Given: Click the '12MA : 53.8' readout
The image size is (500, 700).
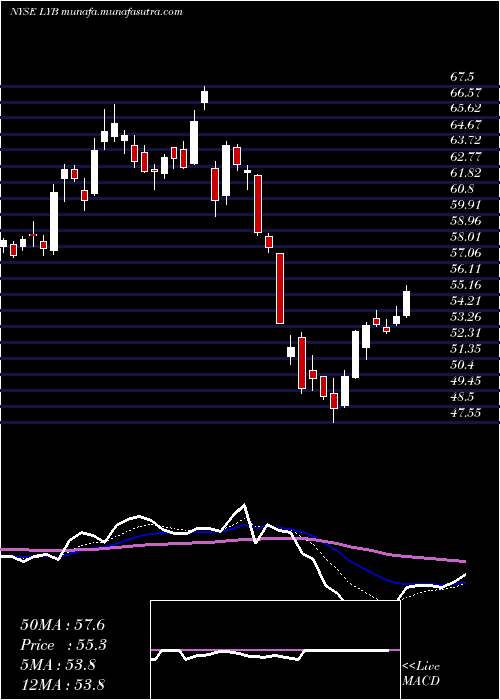Looking at the screenshot, I should (x=62, y=685).
